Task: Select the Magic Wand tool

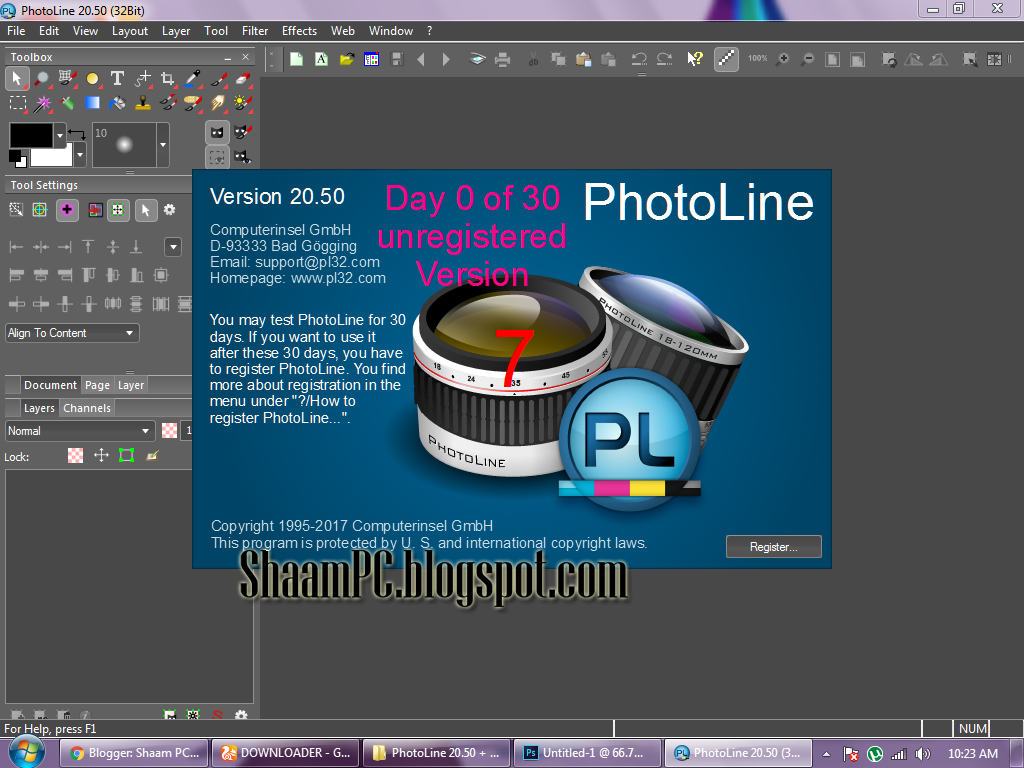Action: coord(42,103)
